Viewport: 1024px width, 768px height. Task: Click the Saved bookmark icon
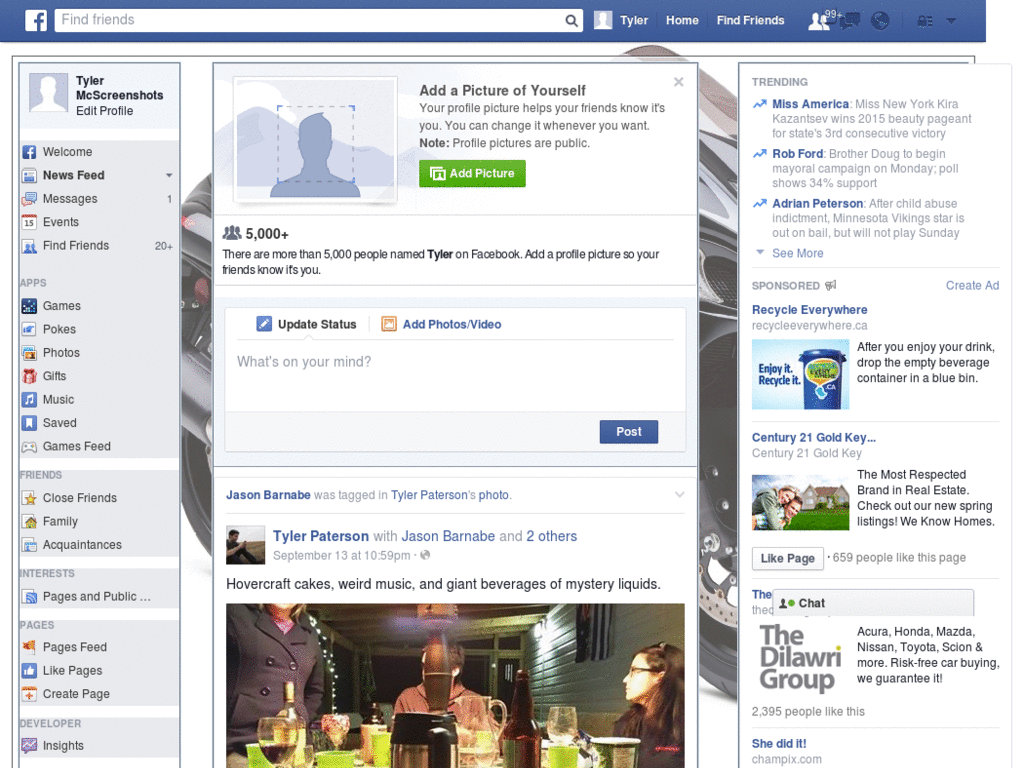coord(29,423)
